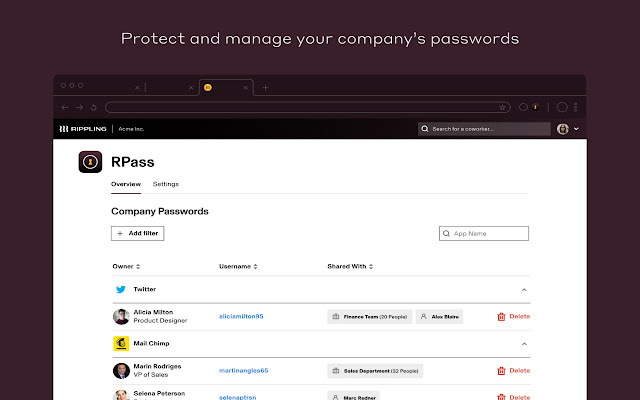
Task: Open the aliciamilton95 username link
Action: pyautogui.click(x=241, y=316)
